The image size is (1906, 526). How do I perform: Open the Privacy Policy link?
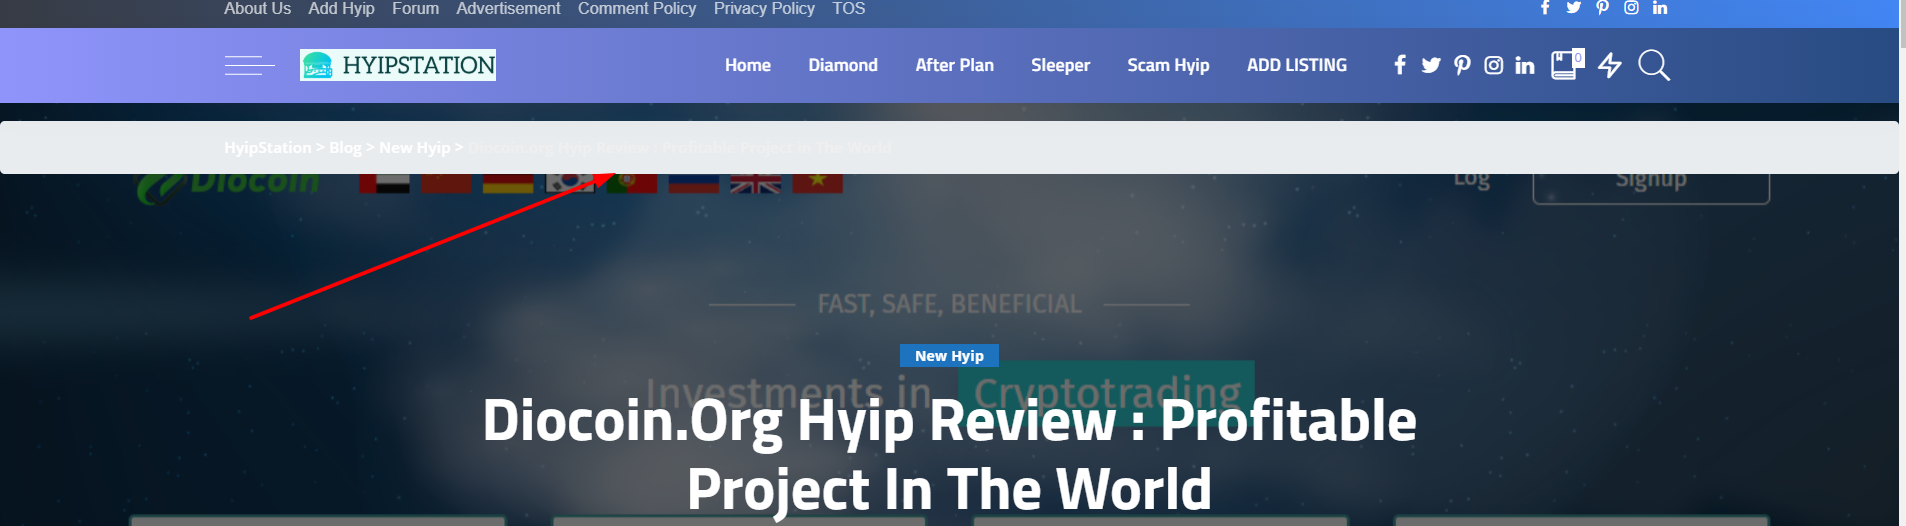point(764,8)
